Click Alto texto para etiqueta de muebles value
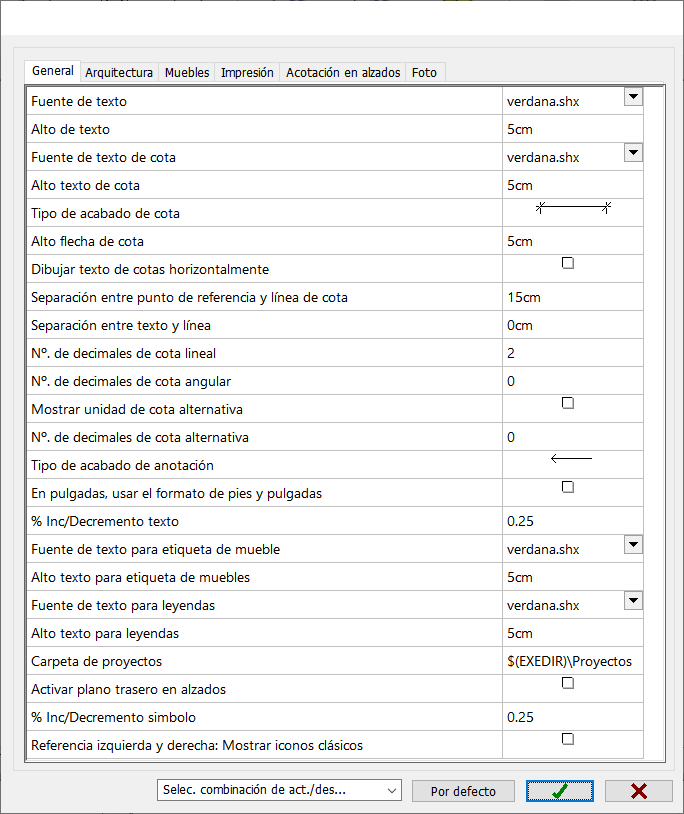Screen dimensions: 684x814 573,577
